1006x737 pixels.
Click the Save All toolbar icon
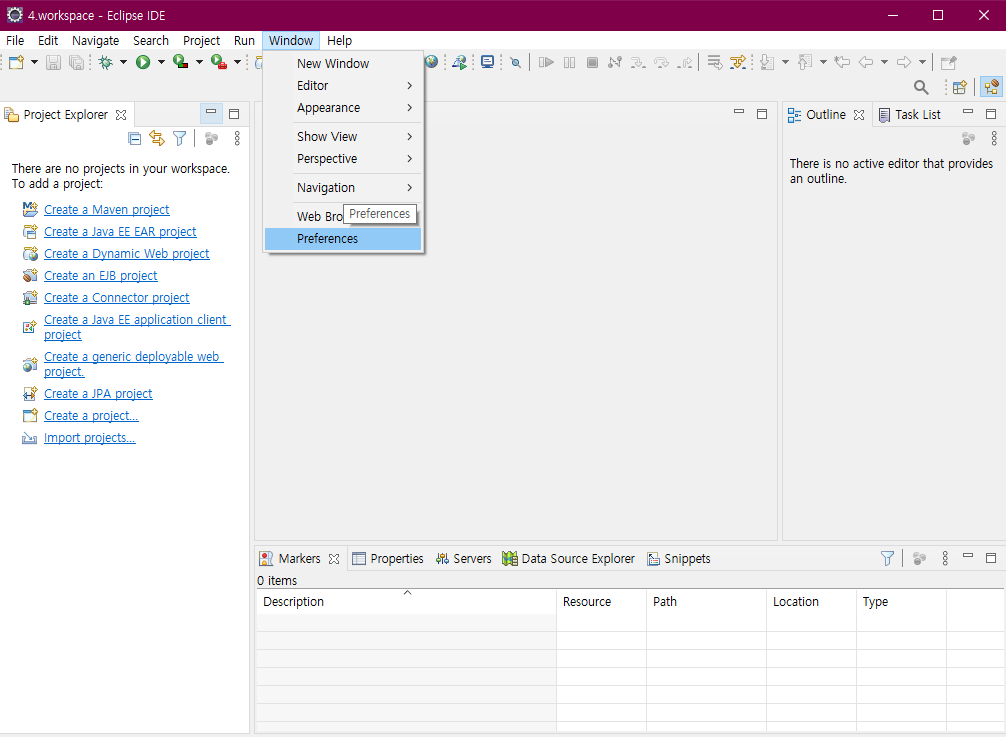click(76, 62)
